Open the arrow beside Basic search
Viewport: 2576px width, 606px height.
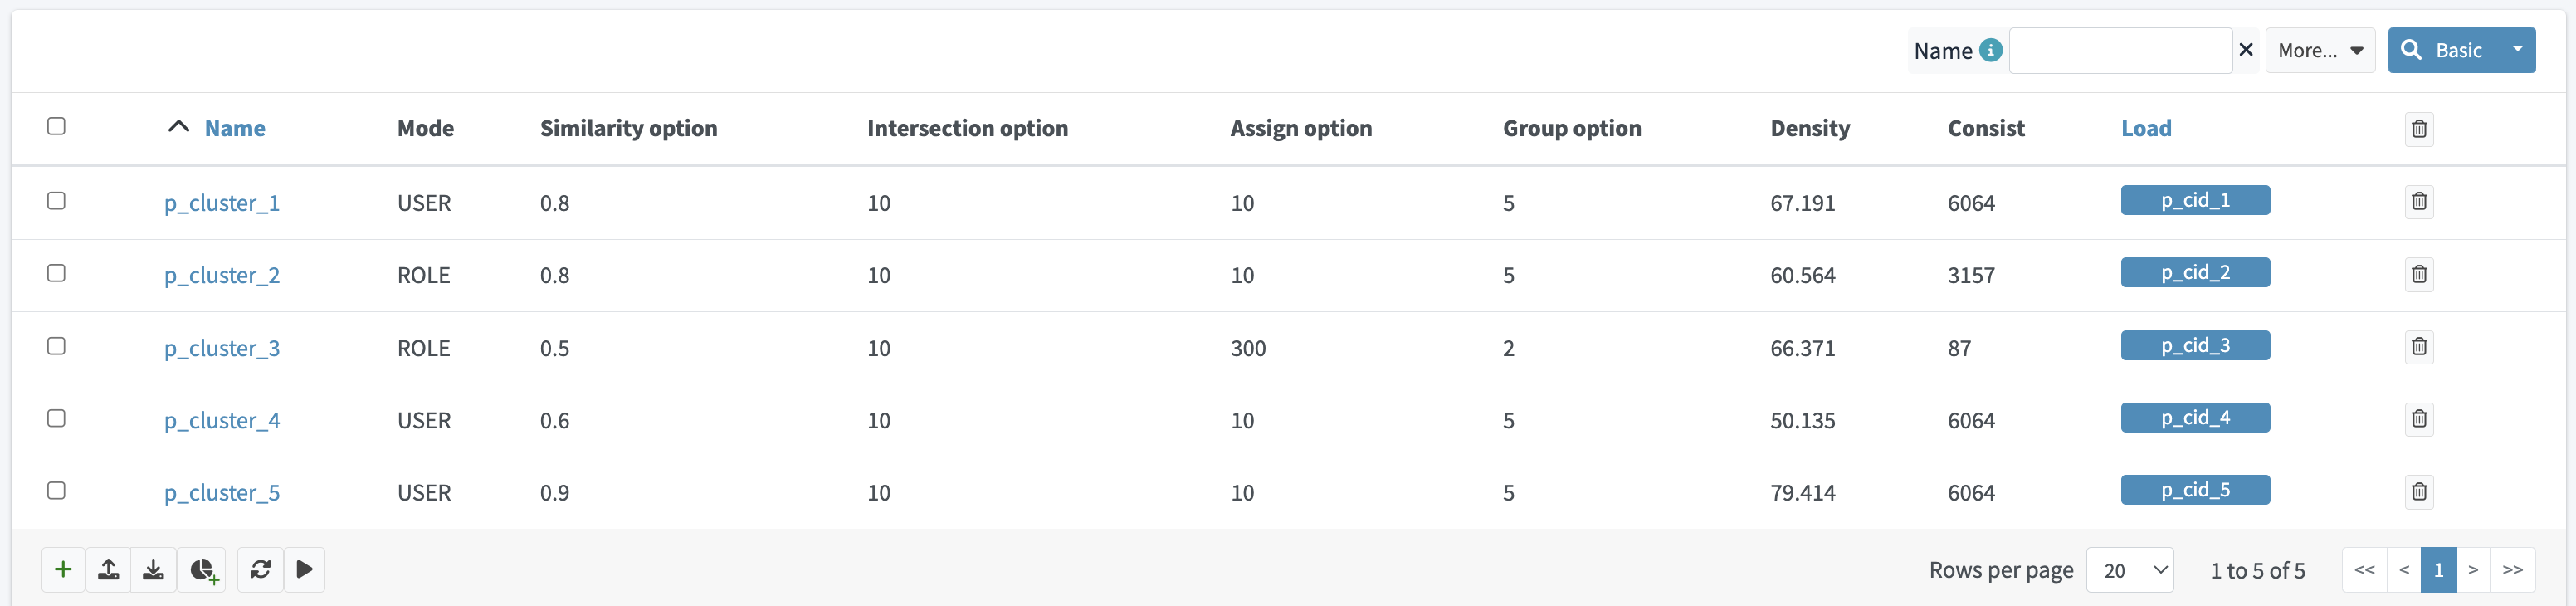coord(2517,49)
